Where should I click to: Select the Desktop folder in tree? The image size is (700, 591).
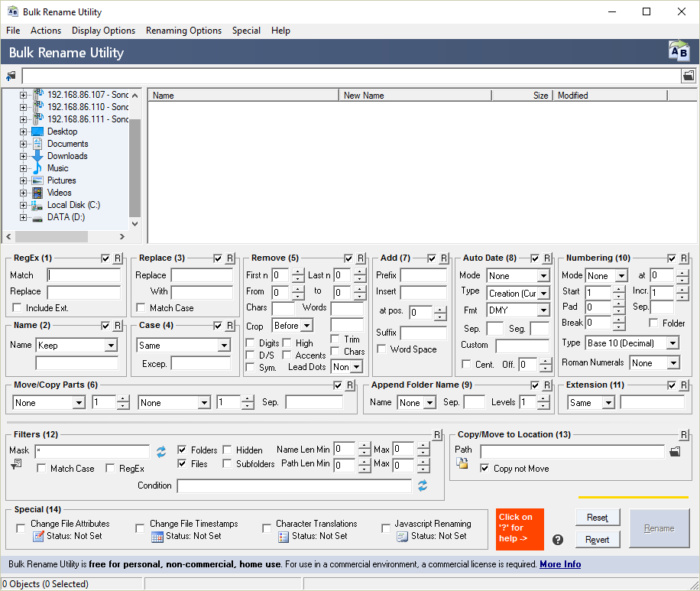(62, 131)
